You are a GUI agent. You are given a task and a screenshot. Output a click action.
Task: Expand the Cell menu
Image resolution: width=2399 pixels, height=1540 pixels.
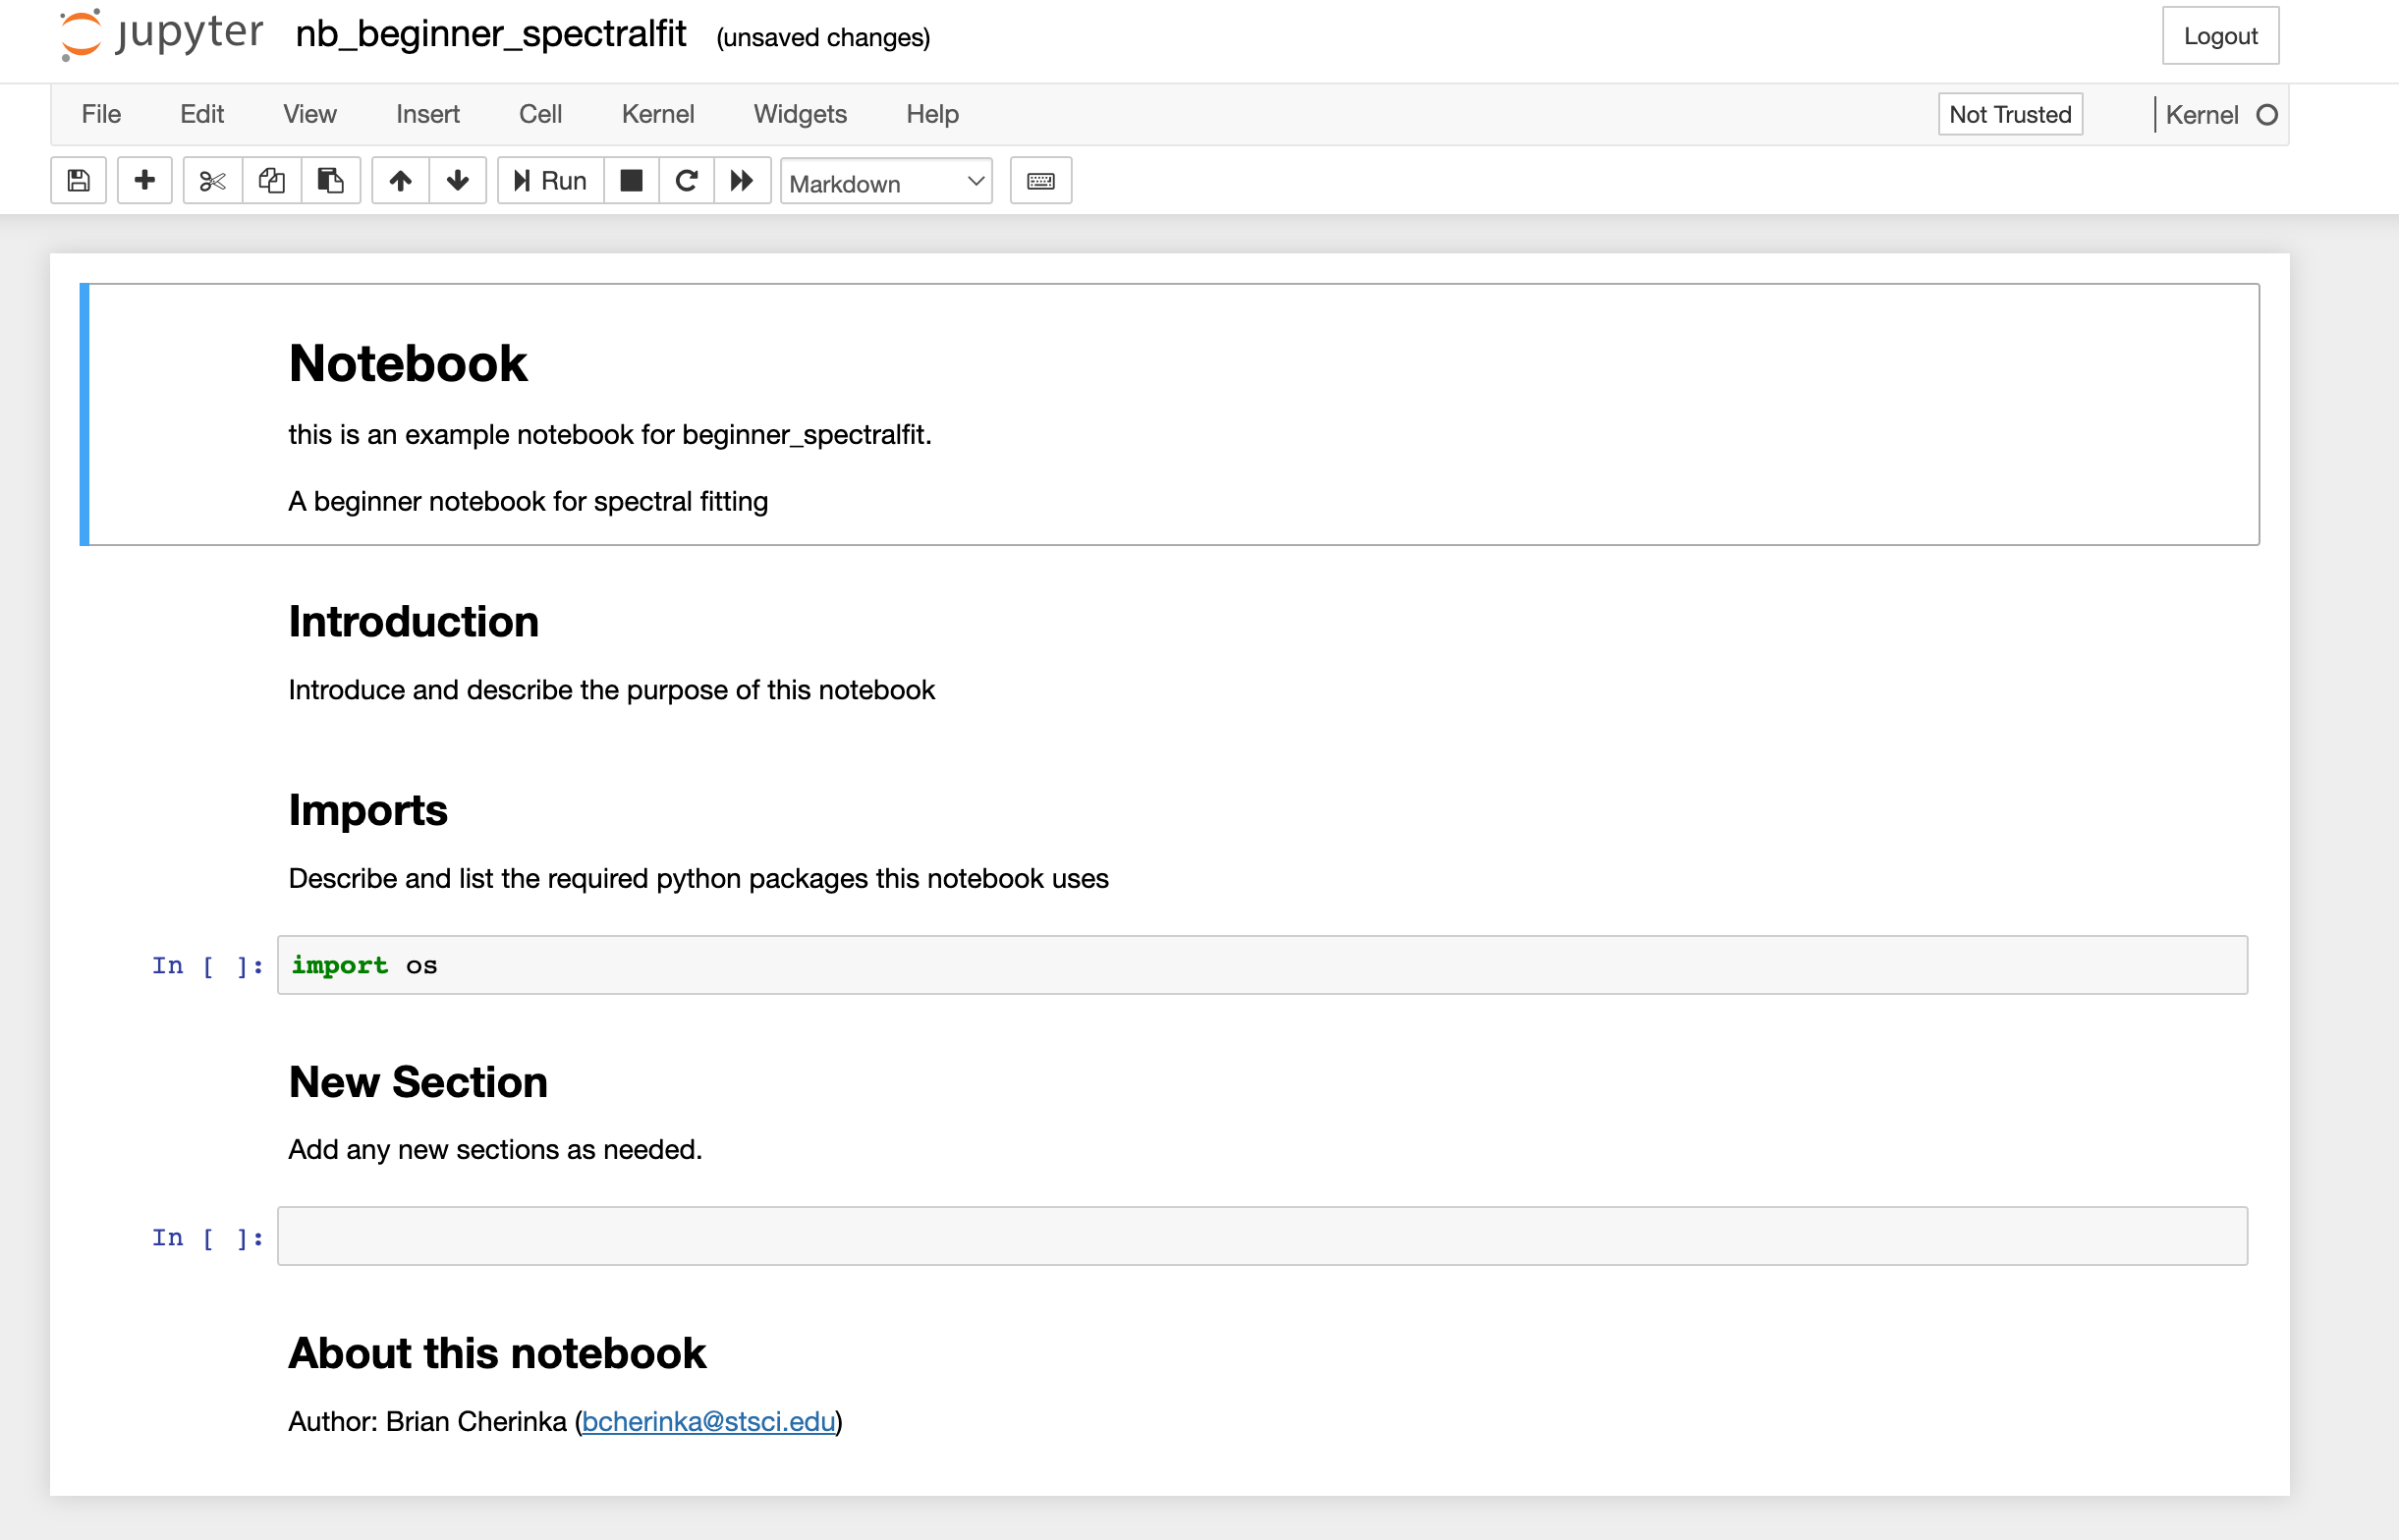[x=539, y=114]
